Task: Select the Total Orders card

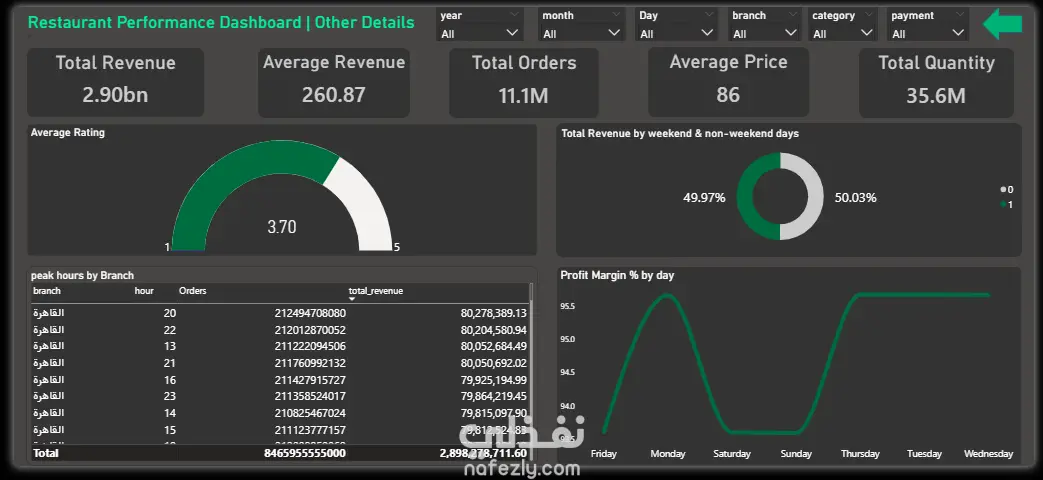Action: 523,82
